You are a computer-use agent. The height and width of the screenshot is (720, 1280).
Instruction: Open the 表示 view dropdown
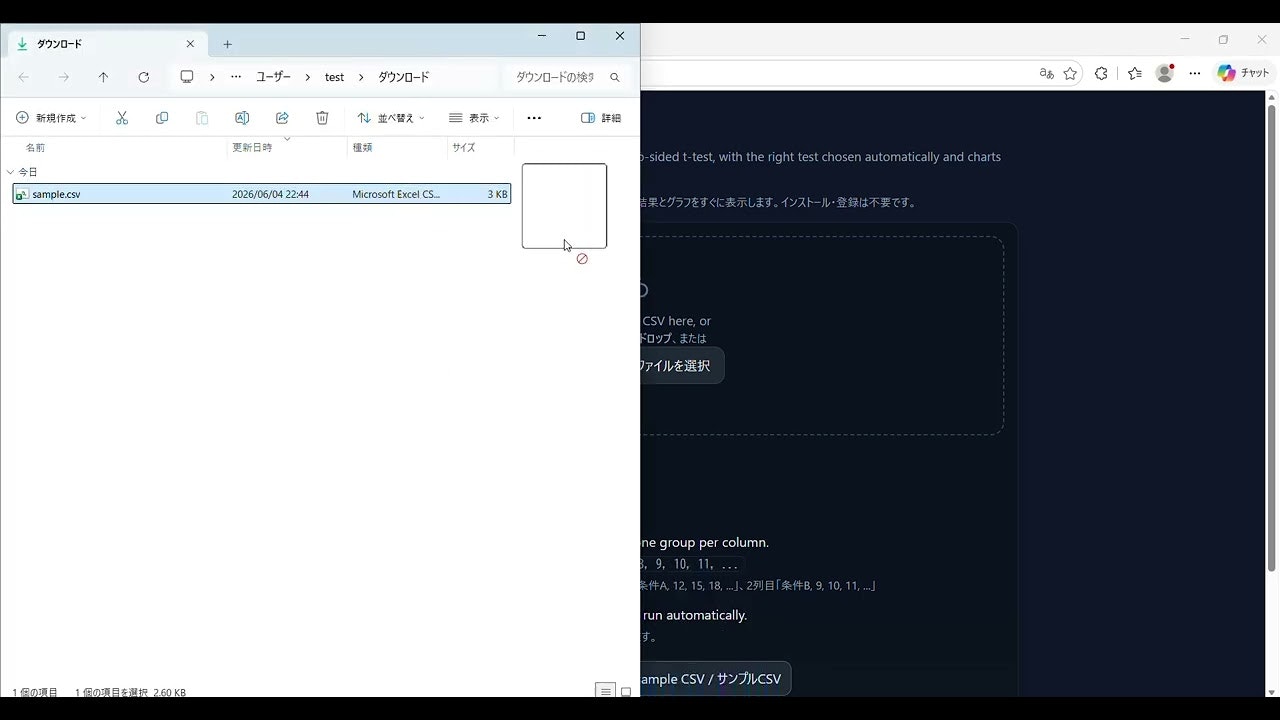pyautogui.click(x=474, y=118)
